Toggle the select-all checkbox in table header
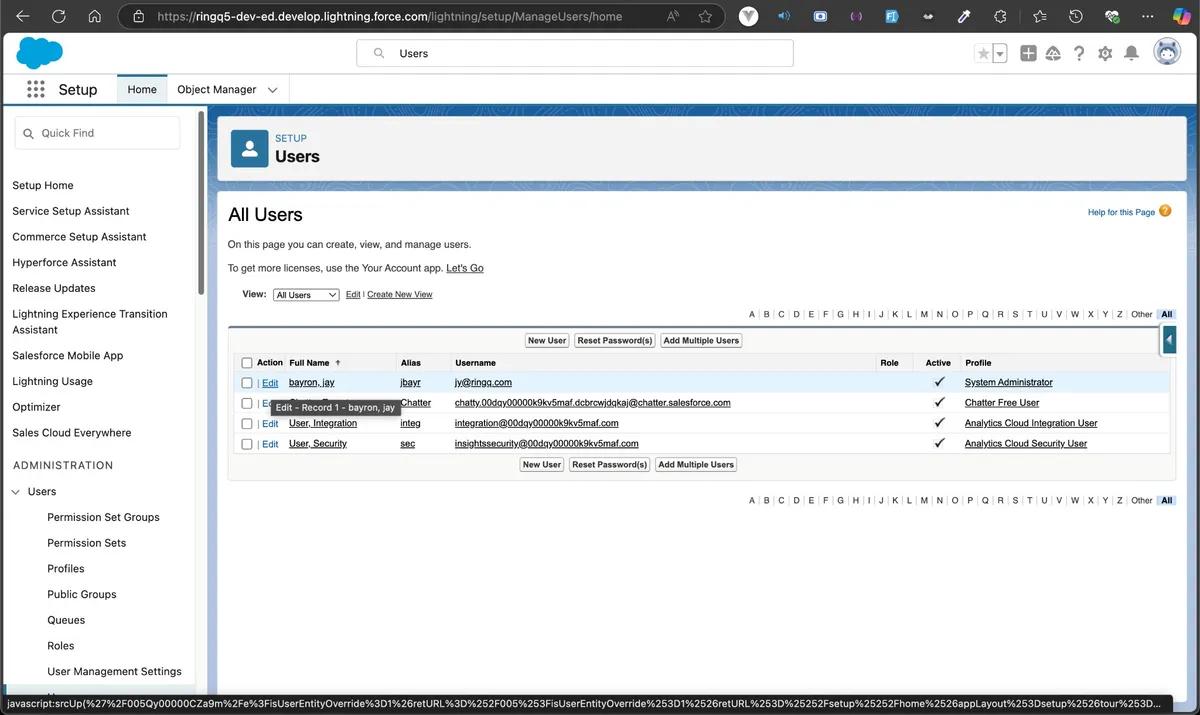The image size is (1200, 715). pyautogui.click(x=247, y=363)
